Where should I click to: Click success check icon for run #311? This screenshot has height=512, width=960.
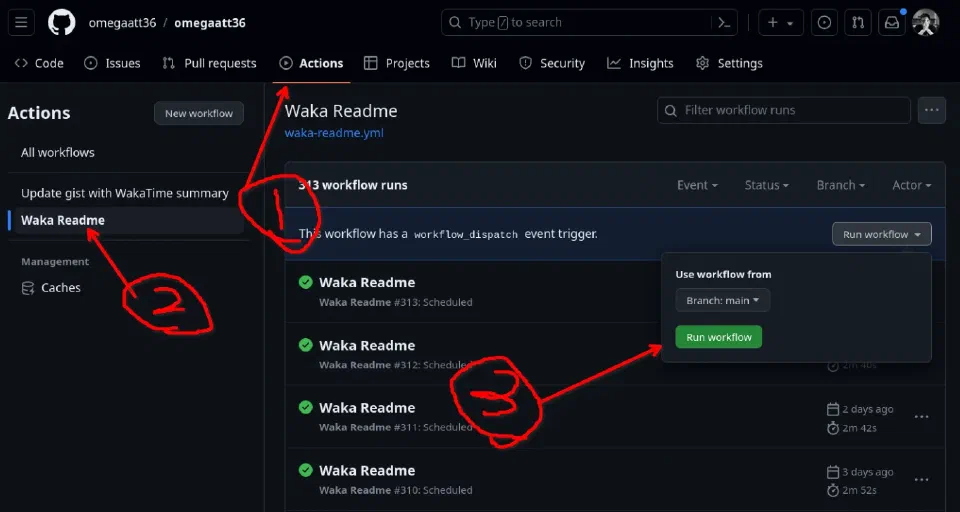click(x=306, y=407)
